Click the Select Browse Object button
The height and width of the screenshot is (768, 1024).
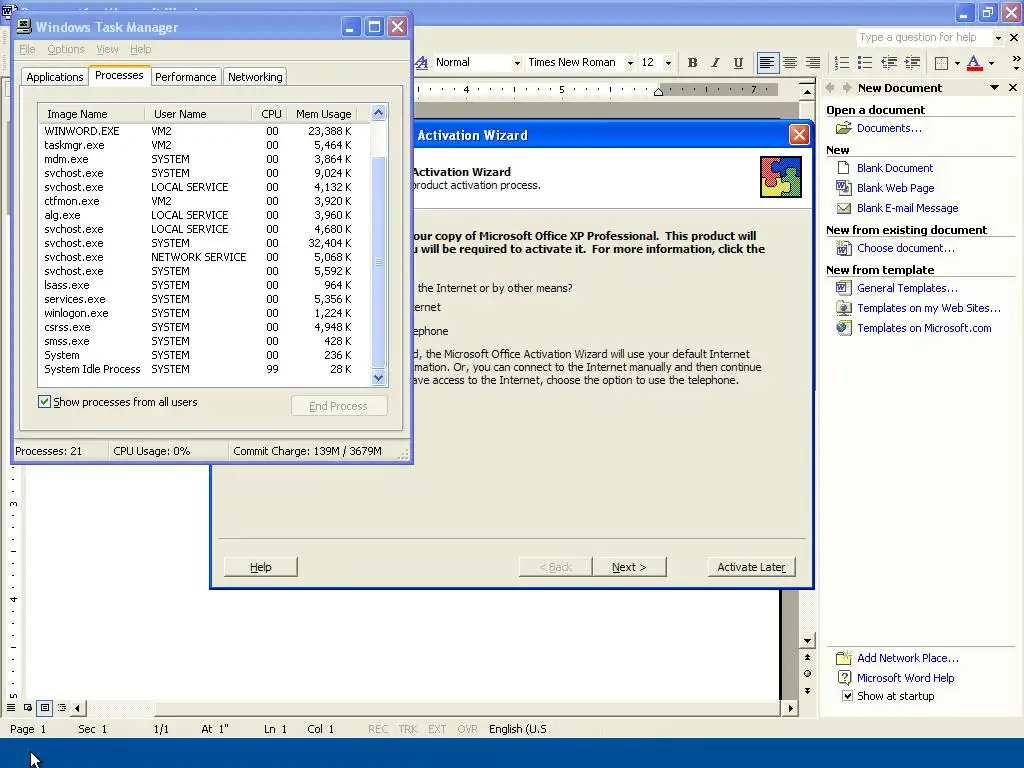807,674
